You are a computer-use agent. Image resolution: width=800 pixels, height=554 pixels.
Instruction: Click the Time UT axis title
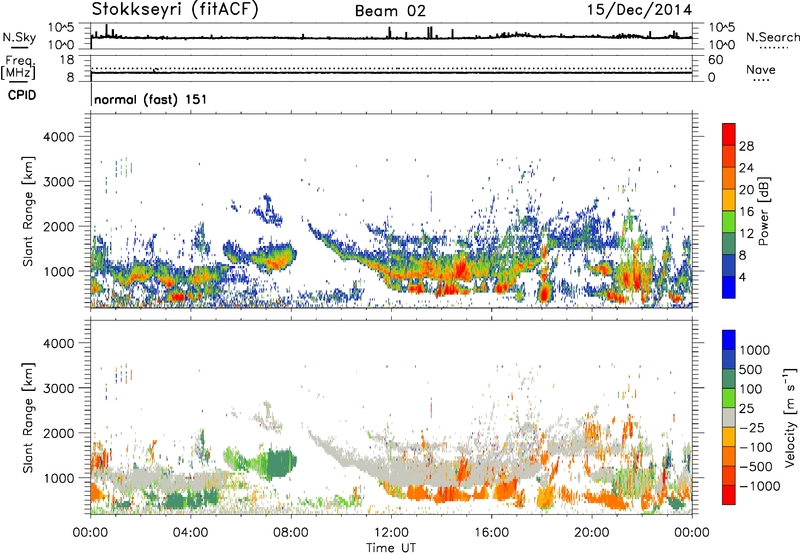pyautogui.click(x=391, y=548)
